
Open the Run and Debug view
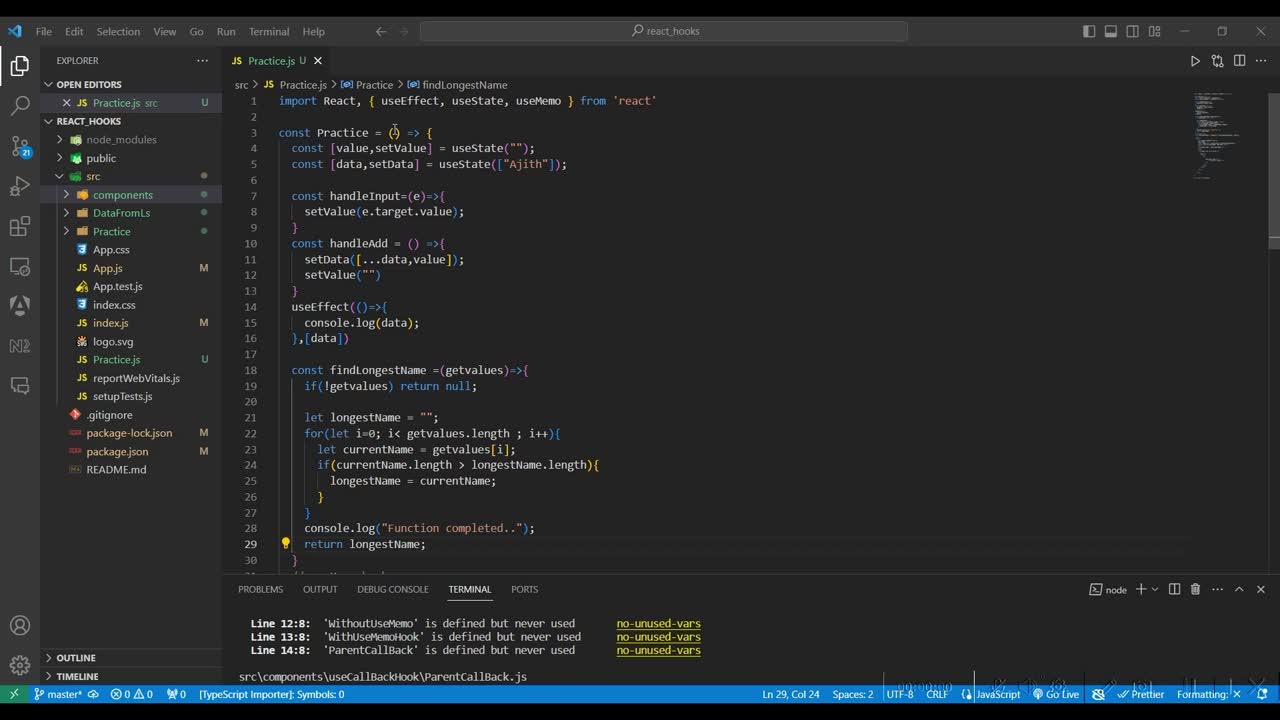pyautogui.click(x=20, y=187)
